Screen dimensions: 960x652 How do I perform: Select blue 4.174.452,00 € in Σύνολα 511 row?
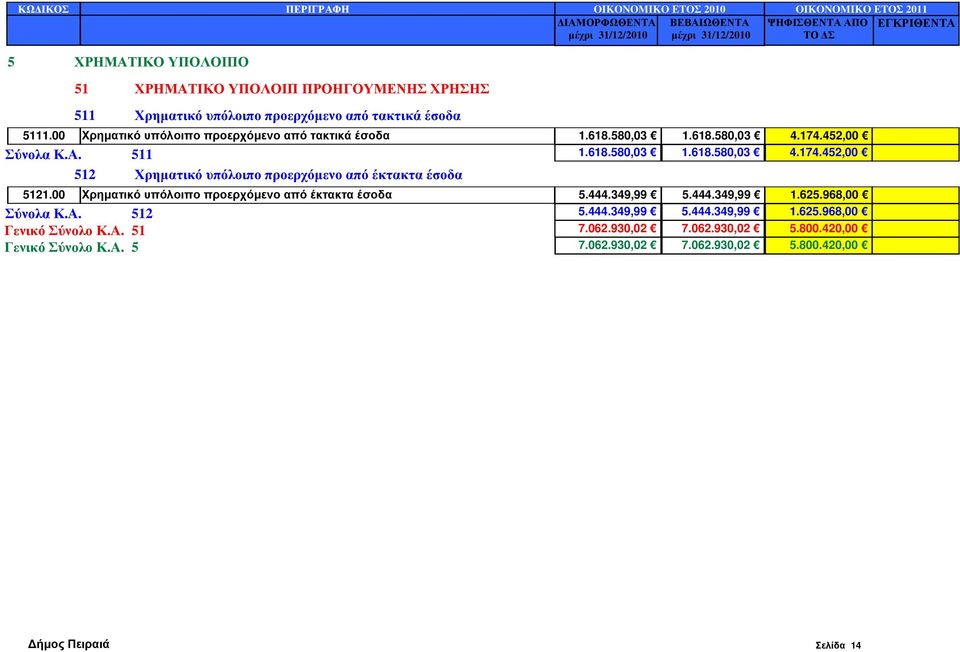point(819,152)
